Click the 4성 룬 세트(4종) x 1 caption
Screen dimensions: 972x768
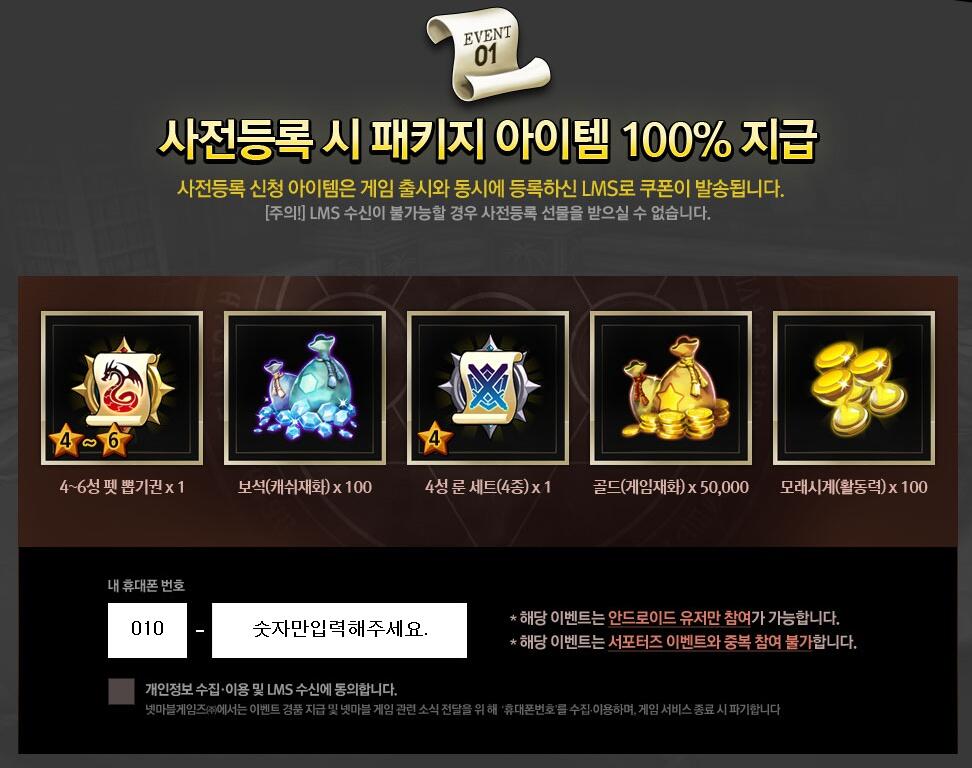(x=488, y=487)
